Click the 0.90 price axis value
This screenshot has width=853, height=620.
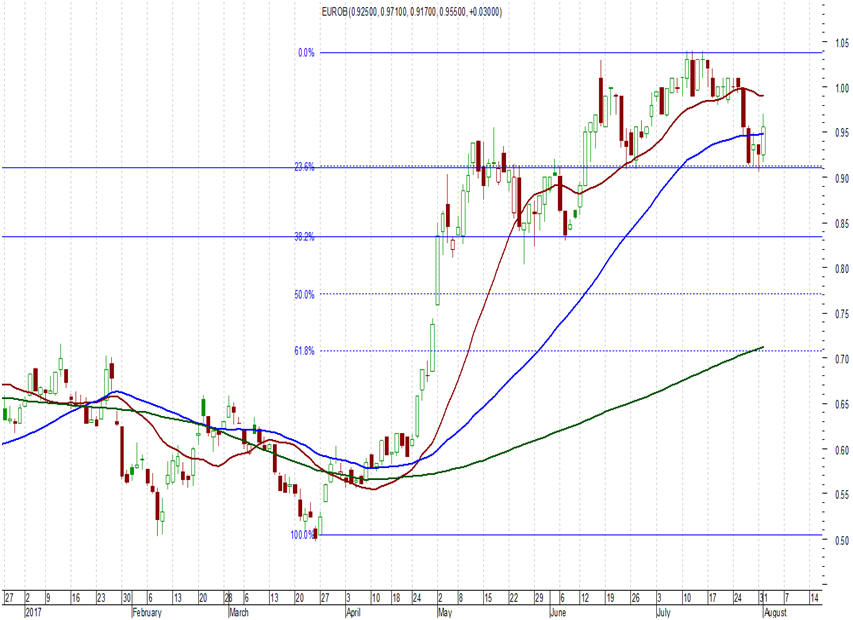click(842, 178)
